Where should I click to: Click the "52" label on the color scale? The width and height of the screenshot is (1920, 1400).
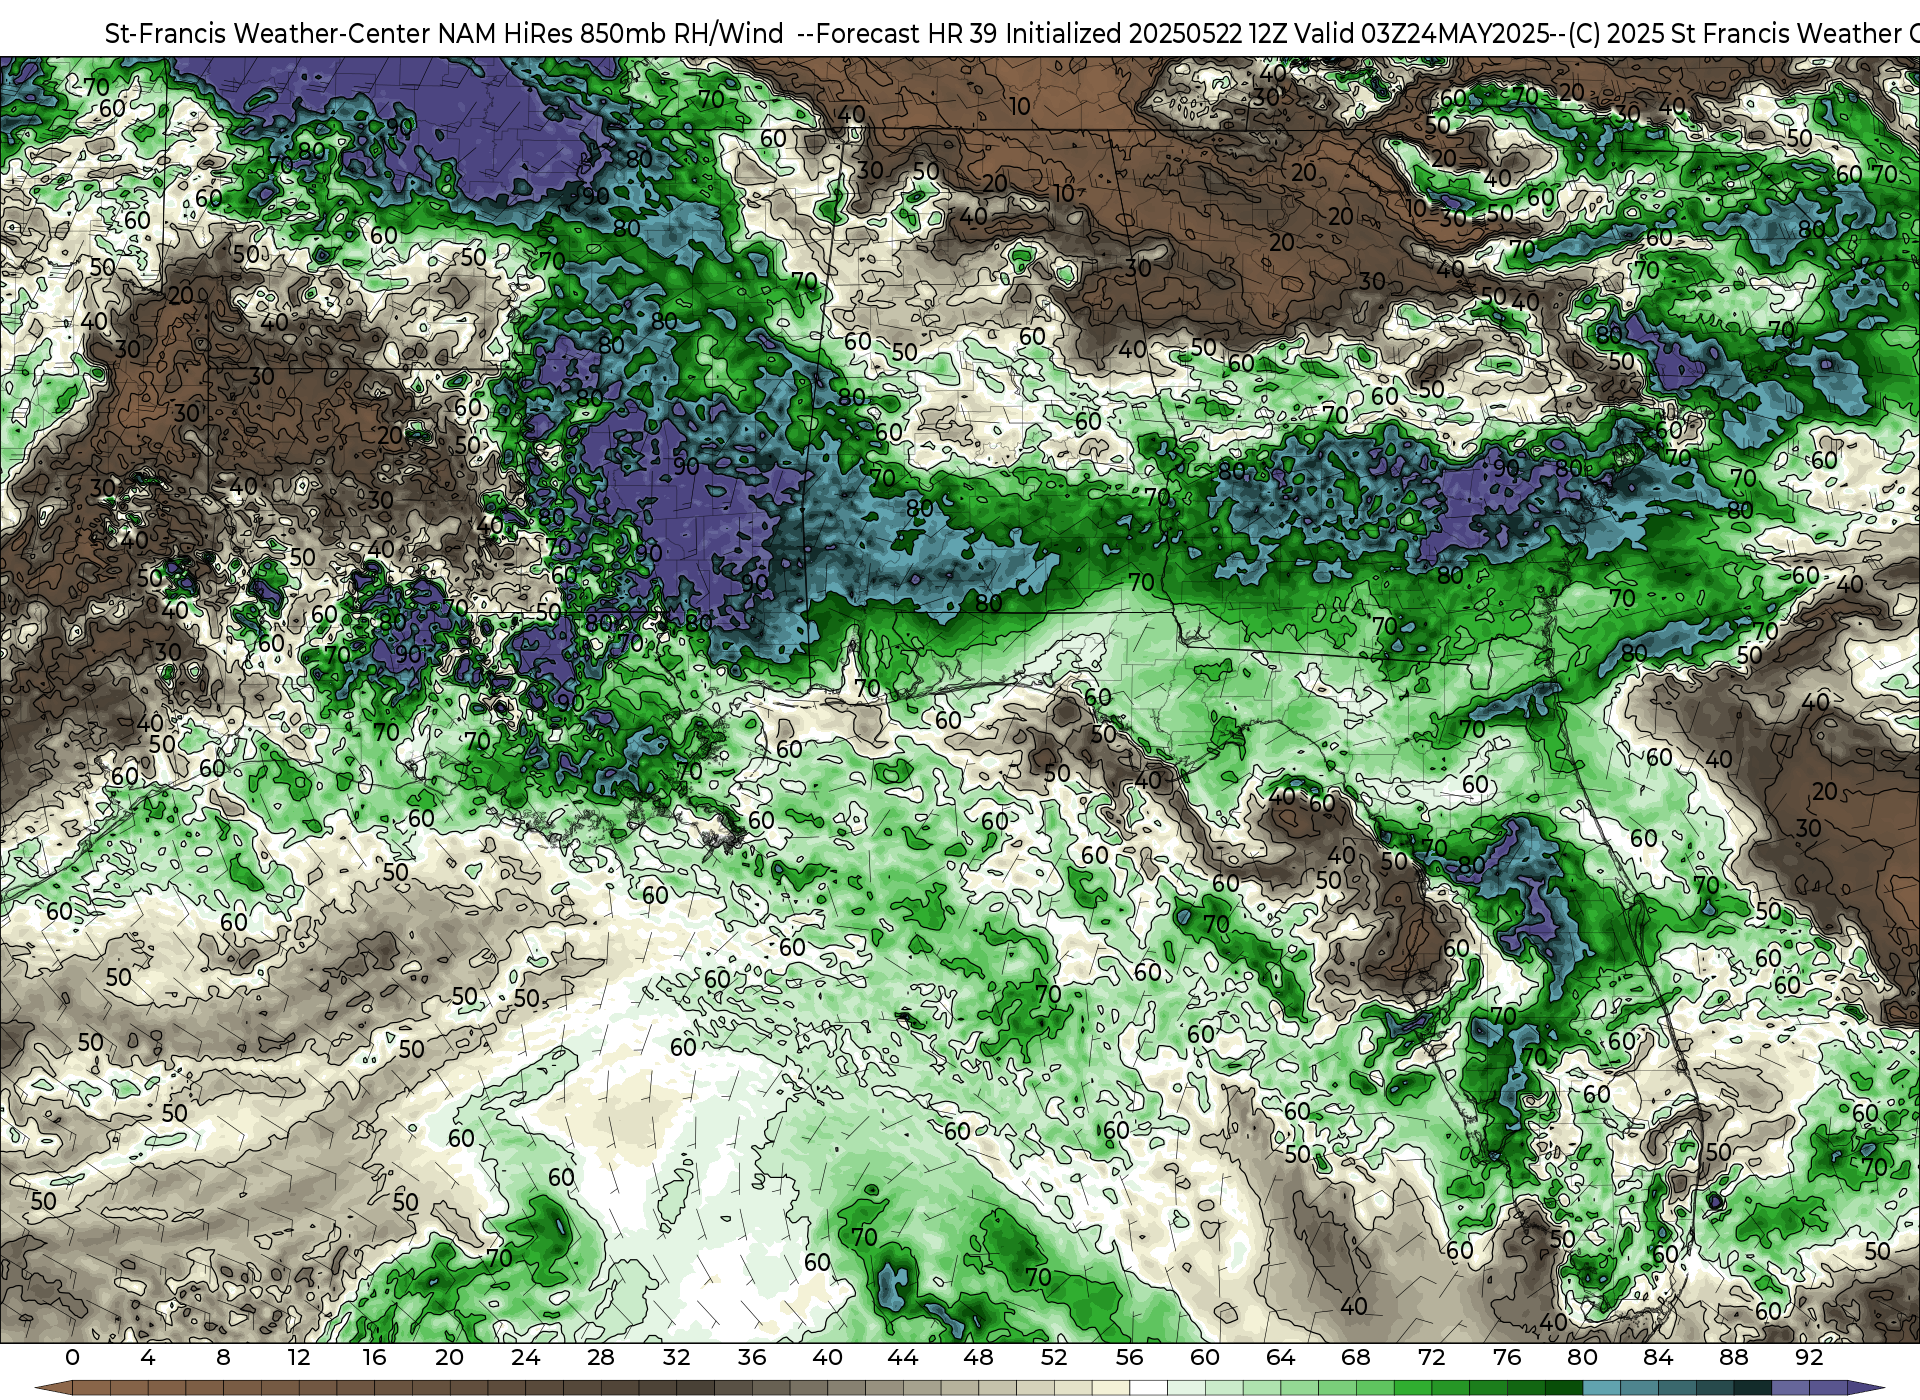click(1054, 1357)
